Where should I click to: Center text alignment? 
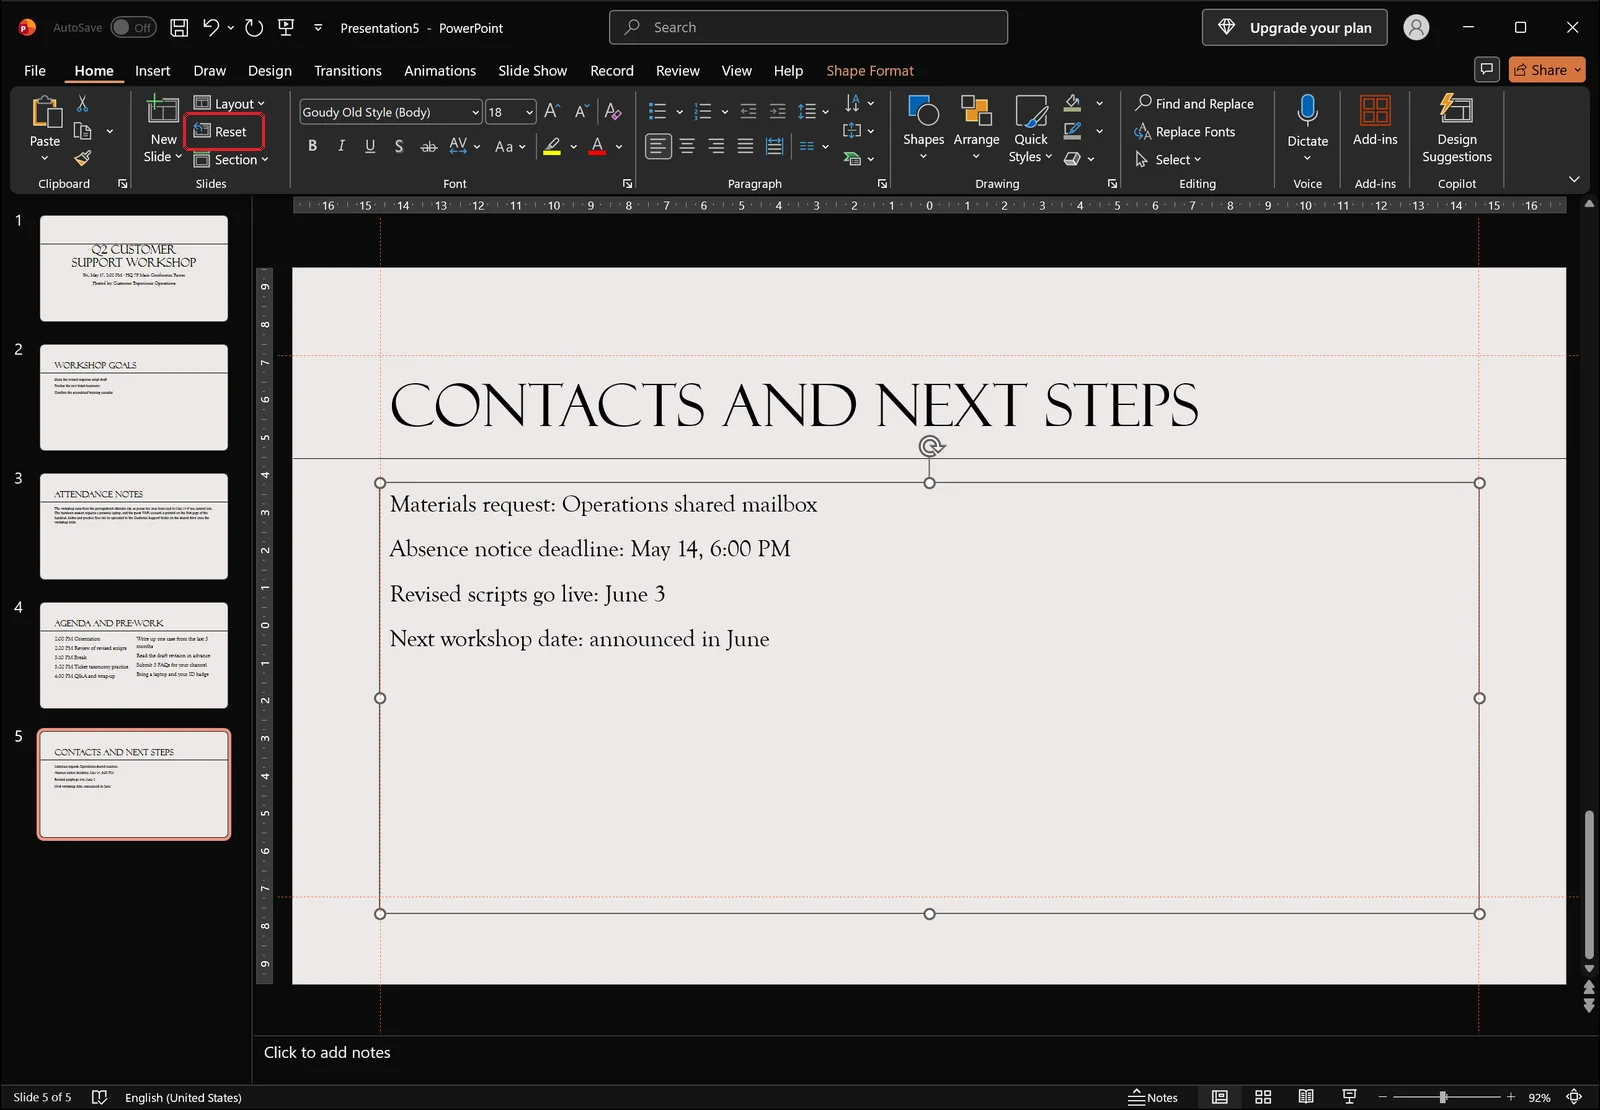point(687,146)
